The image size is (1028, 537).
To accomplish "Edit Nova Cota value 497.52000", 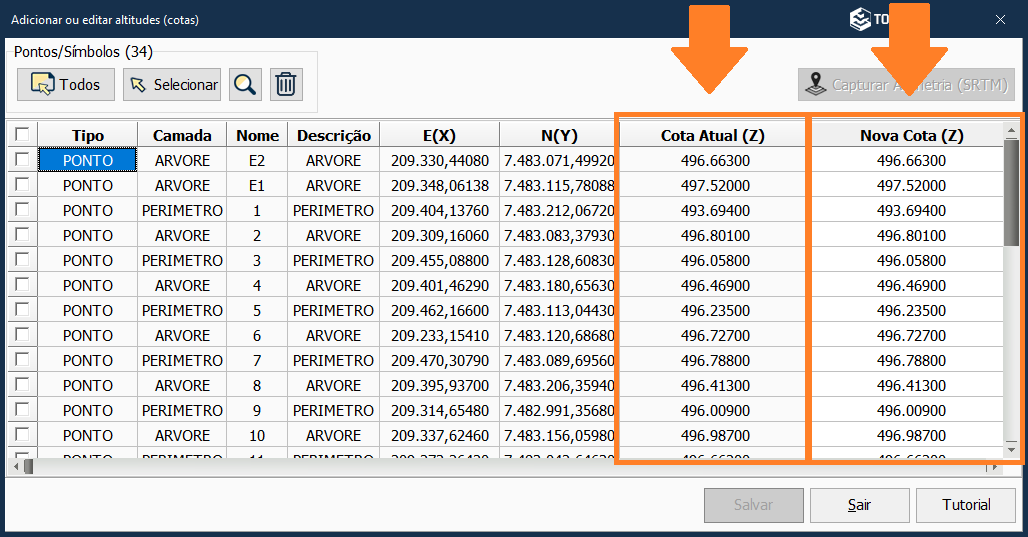I will (x=911, y=185).
